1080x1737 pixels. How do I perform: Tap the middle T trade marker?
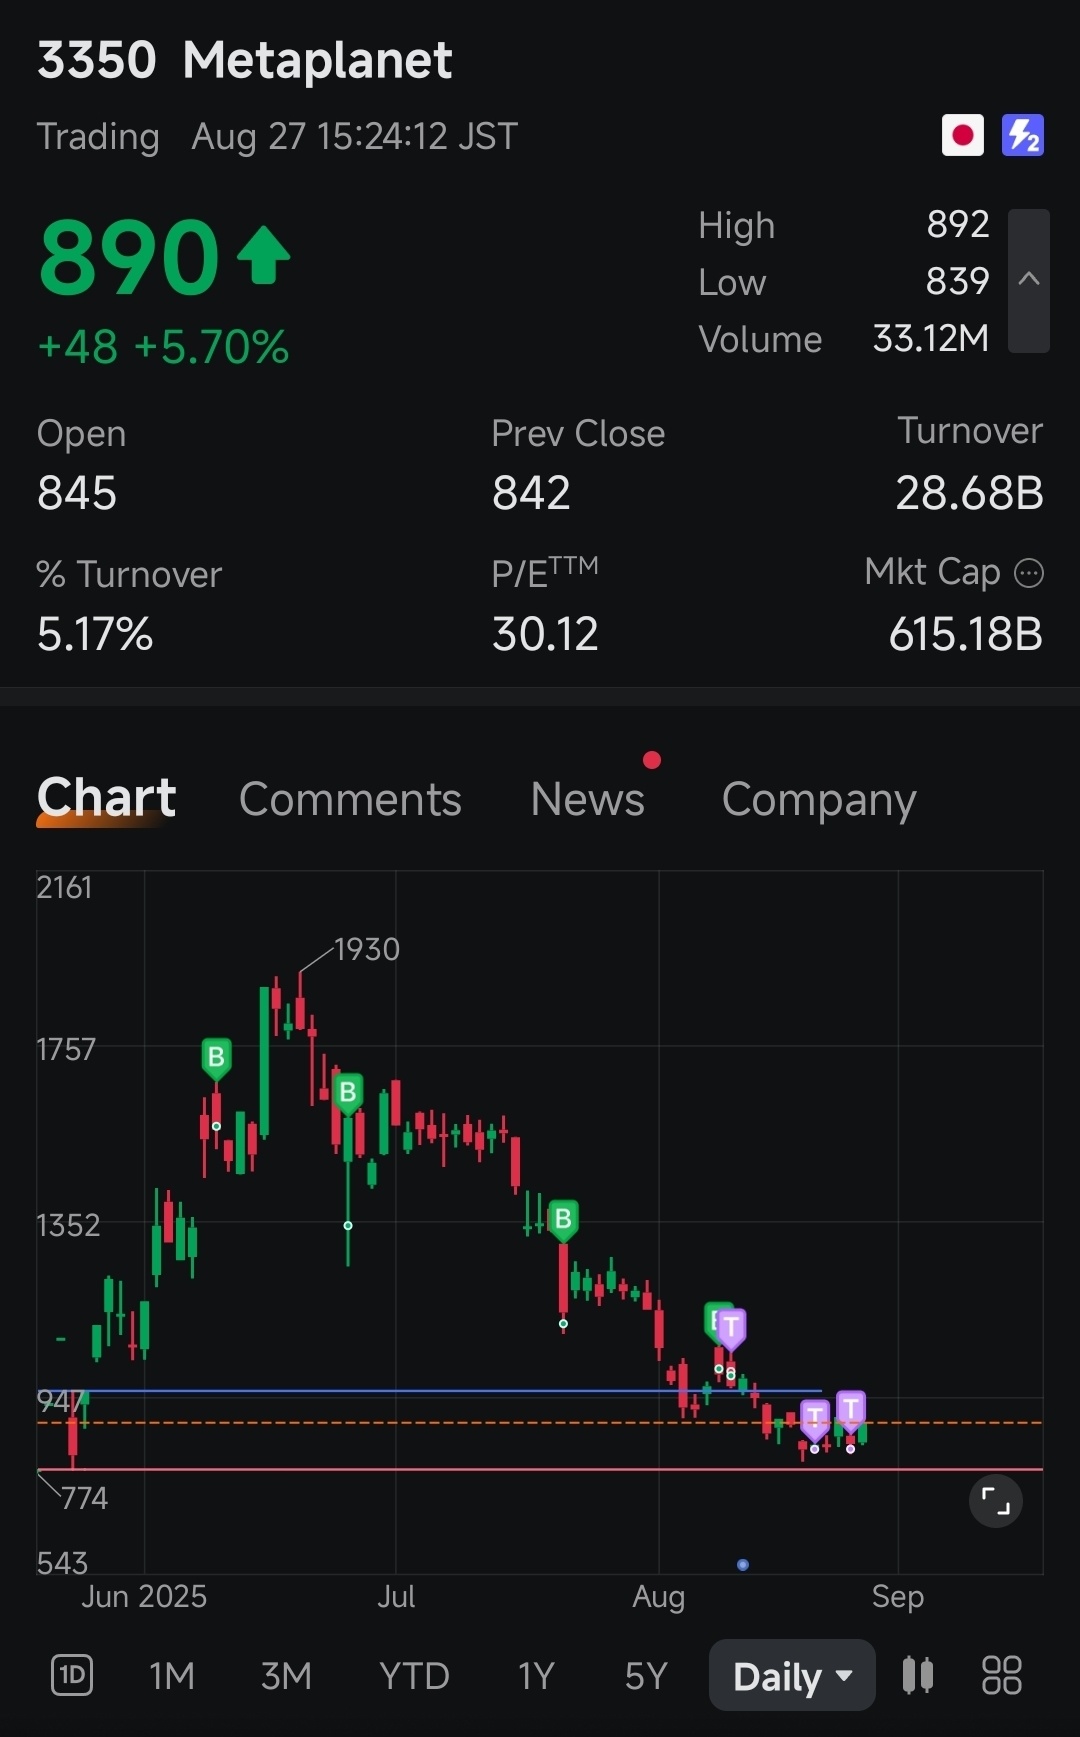pos(815,1419)
